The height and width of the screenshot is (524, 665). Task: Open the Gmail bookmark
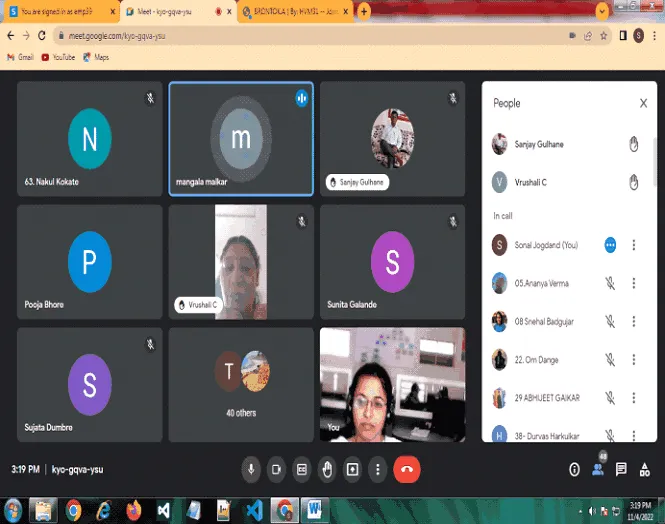point(20,57)
